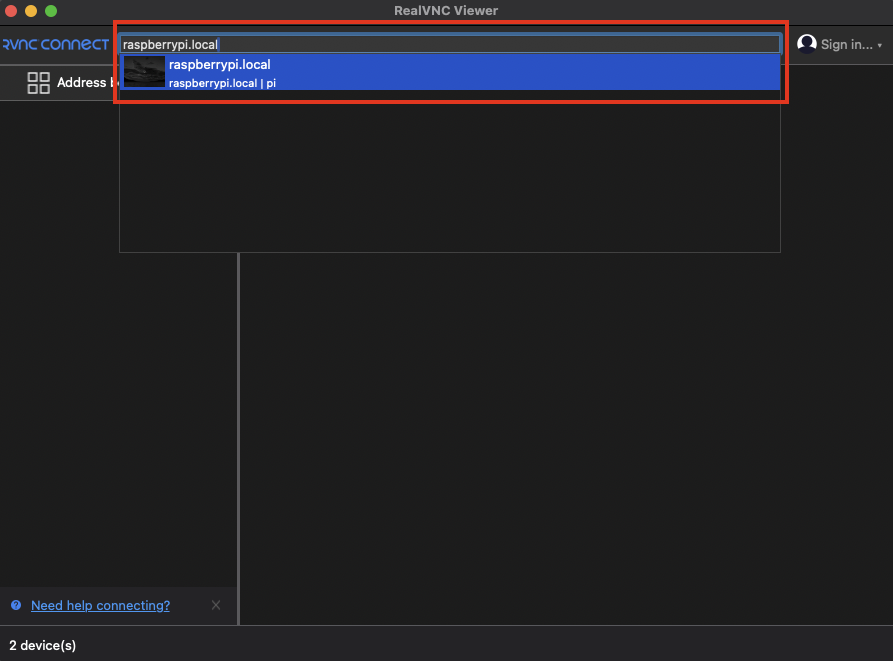This screenshot has width=893, height=661.
Task: Choose the 'raspberrypi.local | pi' suggestion subtitle
Action: point(222,83)
